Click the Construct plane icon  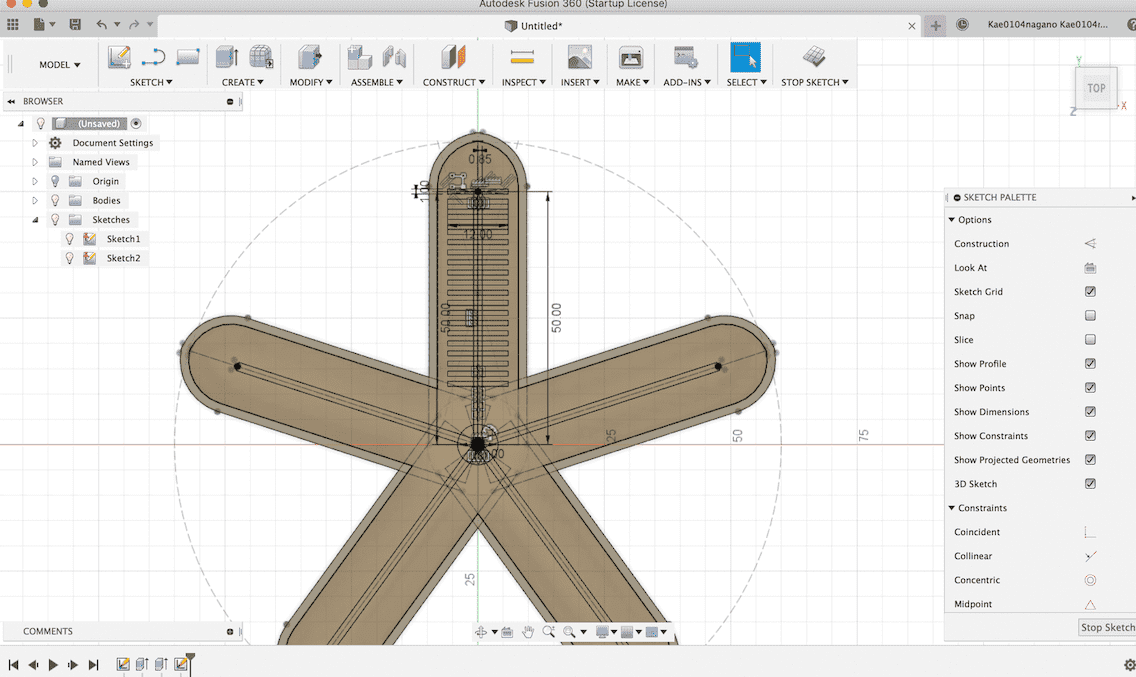[454, 58]
